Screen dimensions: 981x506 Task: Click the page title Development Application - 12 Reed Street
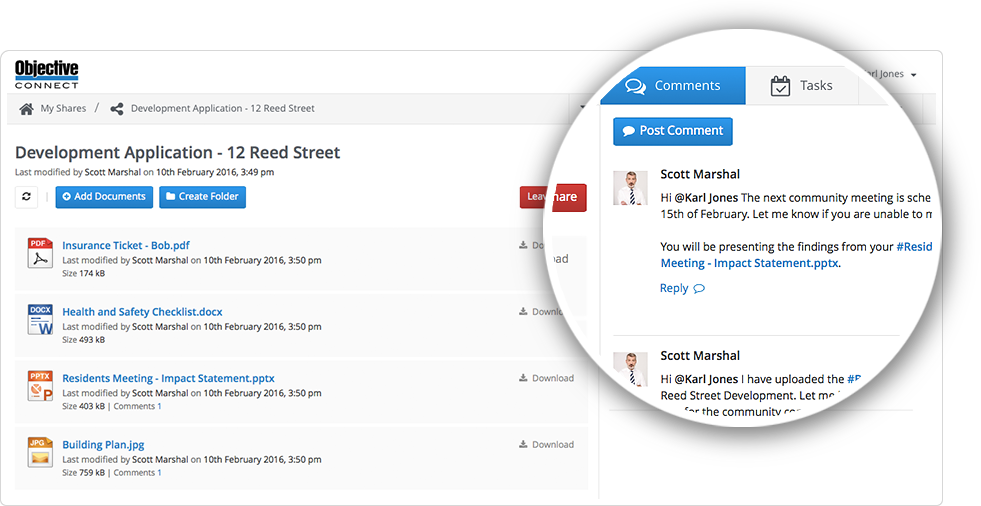[x=178, y=153]
